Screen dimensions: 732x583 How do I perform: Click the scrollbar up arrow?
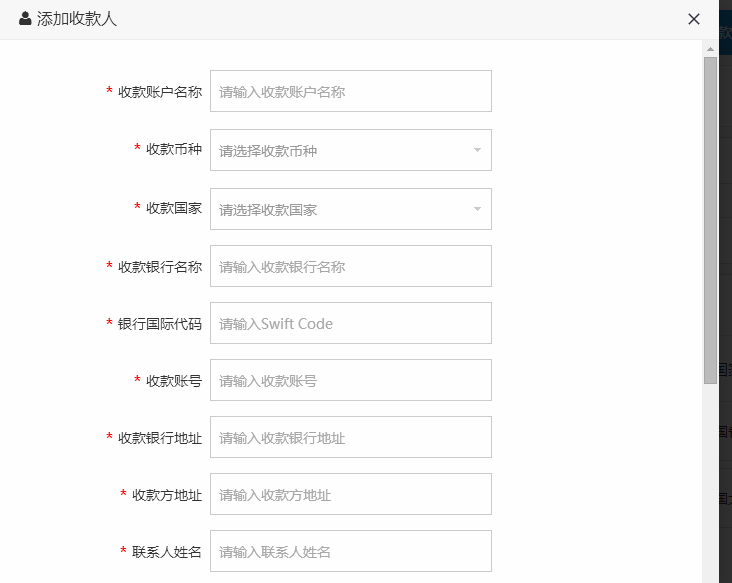pos(710,48)
